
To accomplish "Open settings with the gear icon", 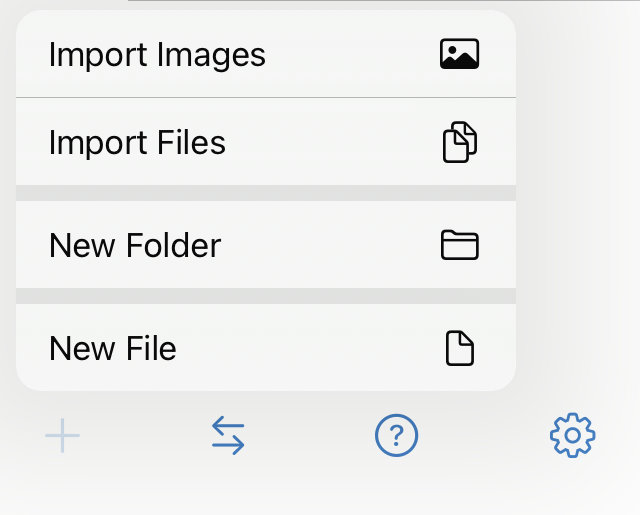I will (572, 435).
